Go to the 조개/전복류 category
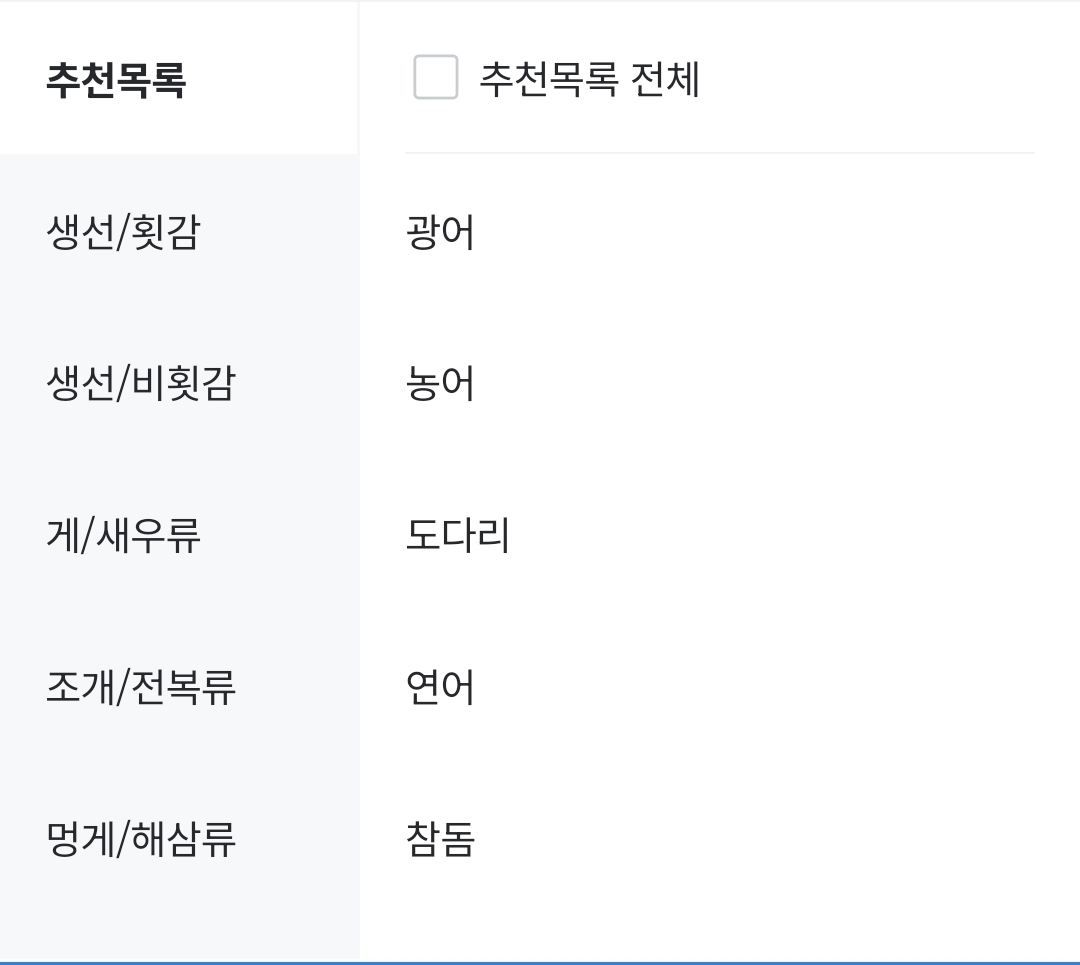 tap(179, 687)
